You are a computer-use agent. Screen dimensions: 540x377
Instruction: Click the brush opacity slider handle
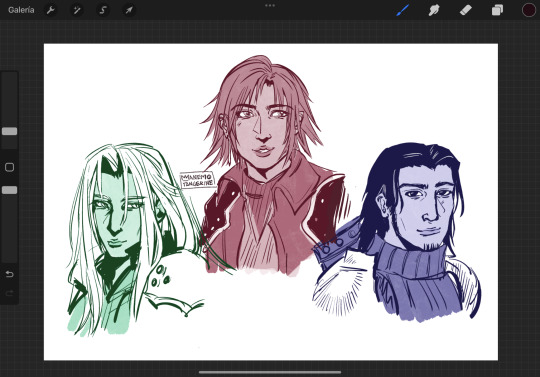click(x=10, y=190)
